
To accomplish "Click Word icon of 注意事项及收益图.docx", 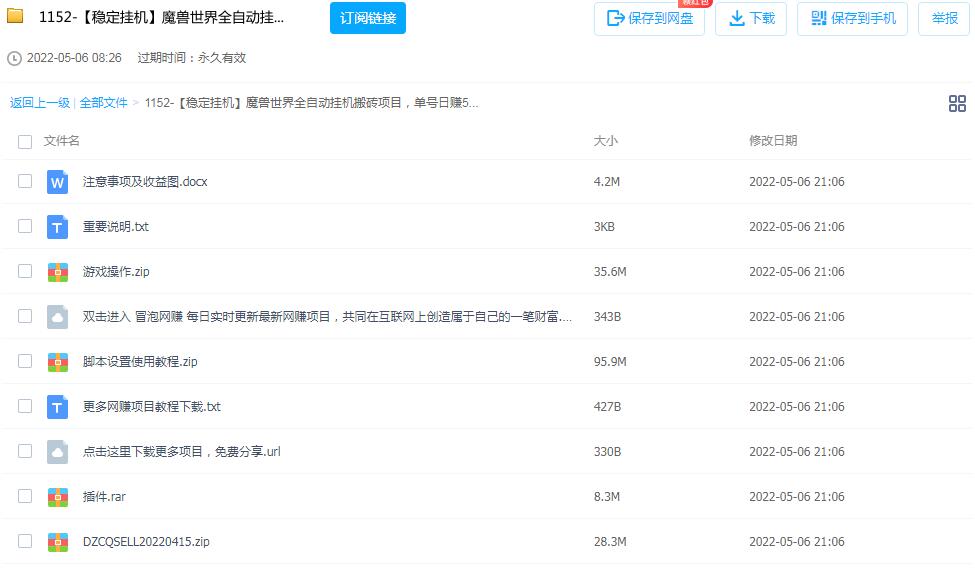I will click(58, 182).
